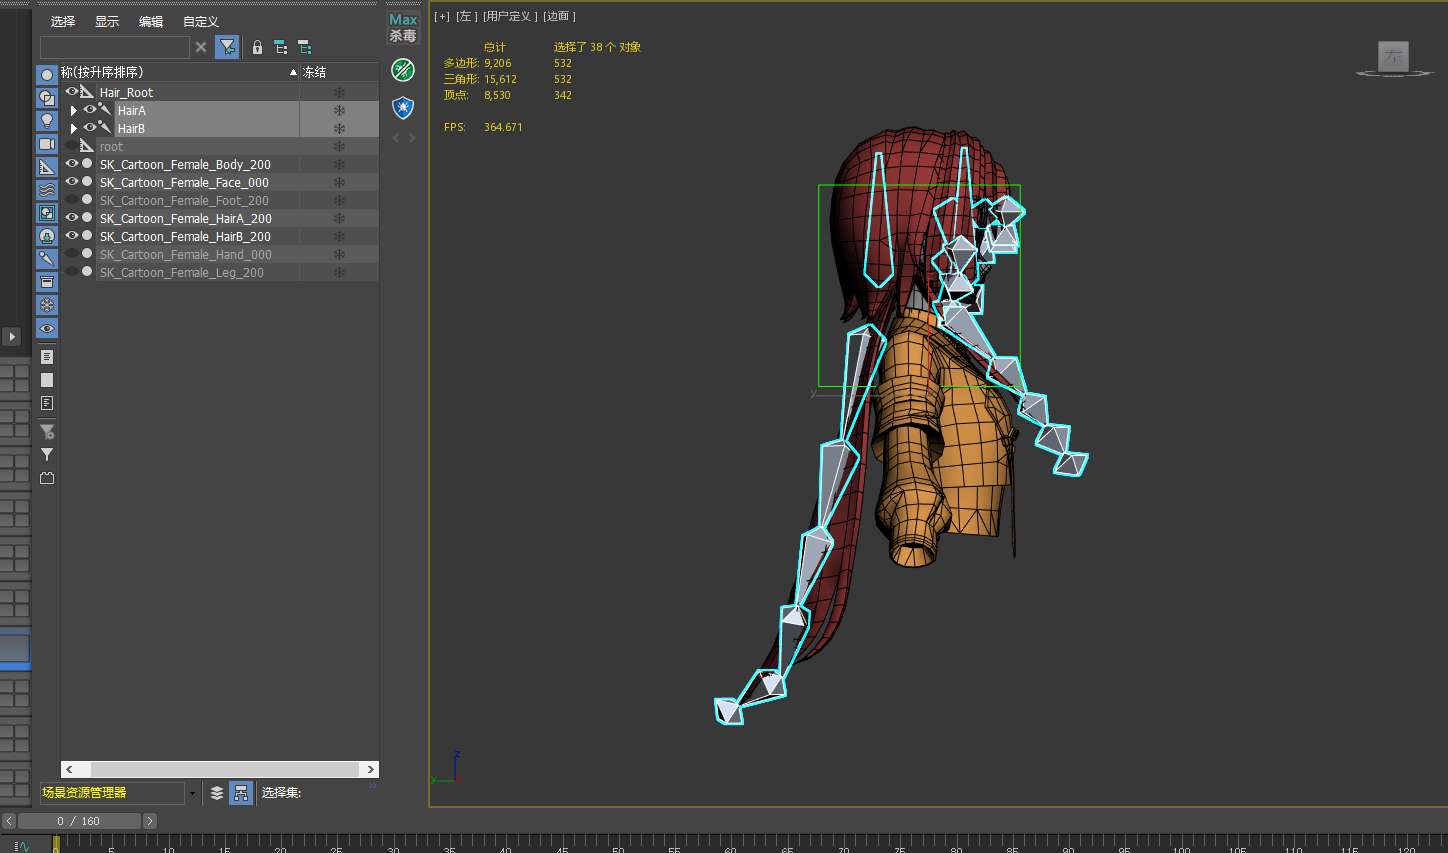
Task: Open the viewport [+] general menu
Action: pyautogui.click(x=442, y=16)
